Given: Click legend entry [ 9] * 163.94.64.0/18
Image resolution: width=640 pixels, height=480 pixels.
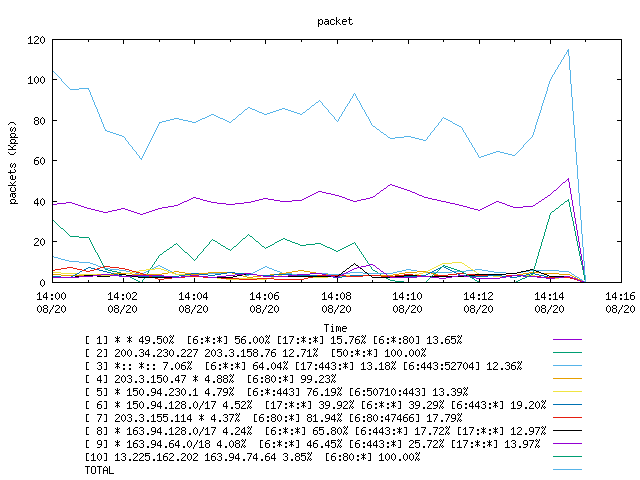Looking at the screenshot, I should pyautogui.click(x=313, y=444).
